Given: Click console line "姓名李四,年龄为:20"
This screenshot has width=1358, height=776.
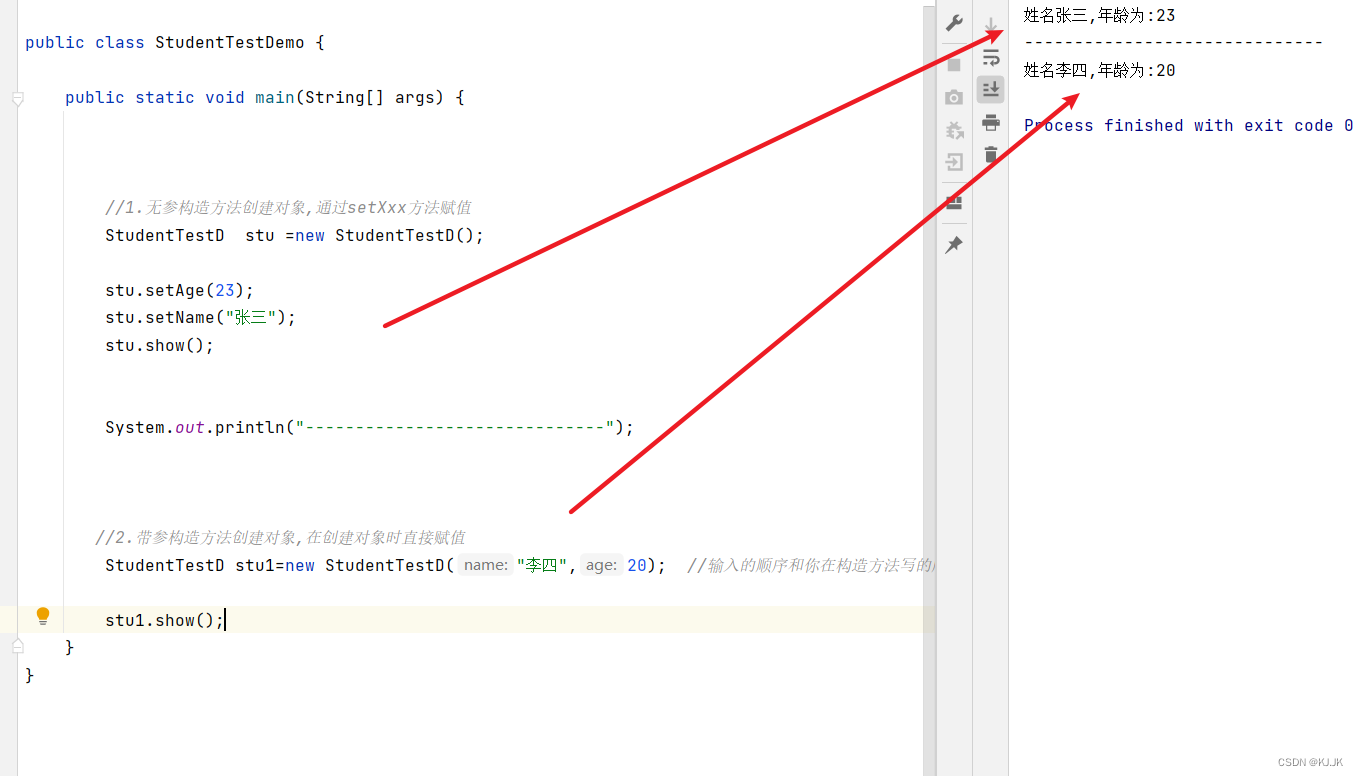Looking at the screenshot, I should click(x=1099, y=70).
